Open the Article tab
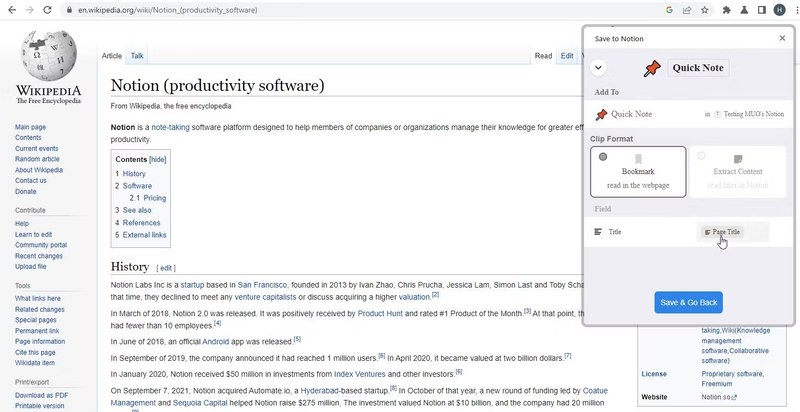The image size is (800, 412). [x=112, y=56]
